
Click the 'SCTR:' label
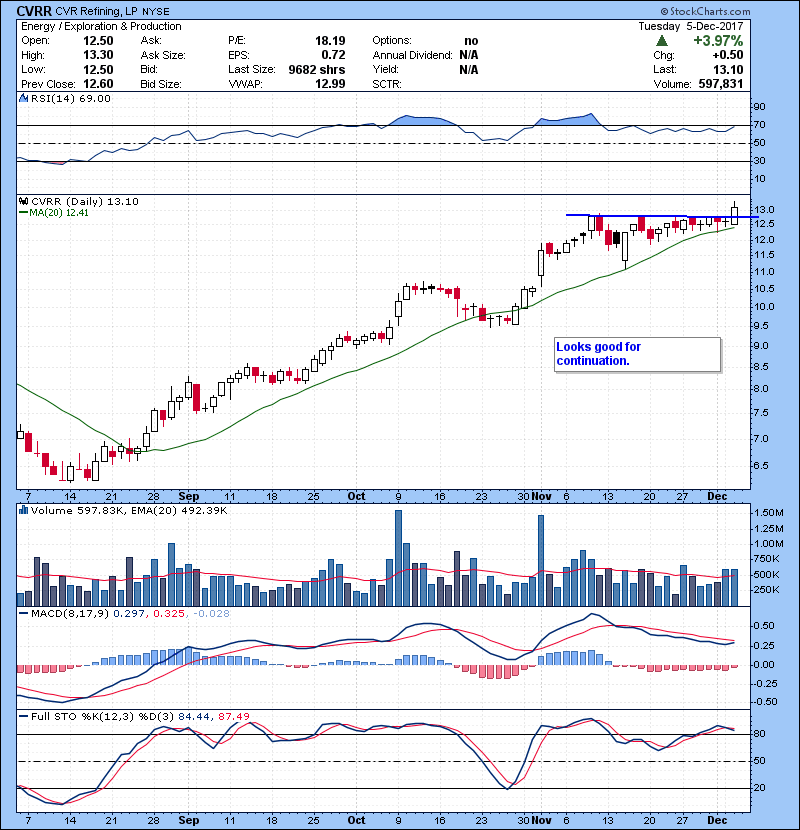coord(387,84)
